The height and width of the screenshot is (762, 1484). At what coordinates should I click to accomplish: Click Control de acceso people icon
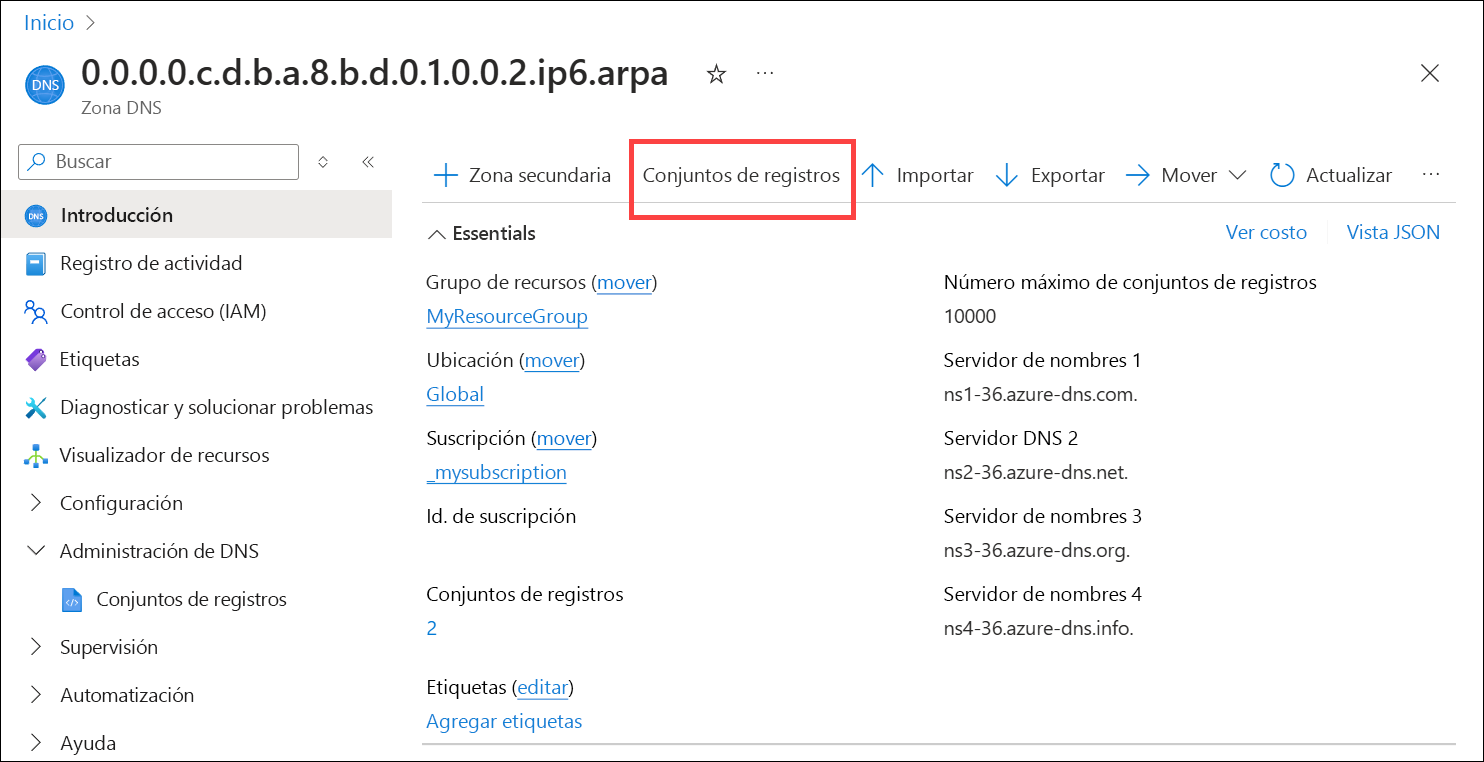(36, 311)
